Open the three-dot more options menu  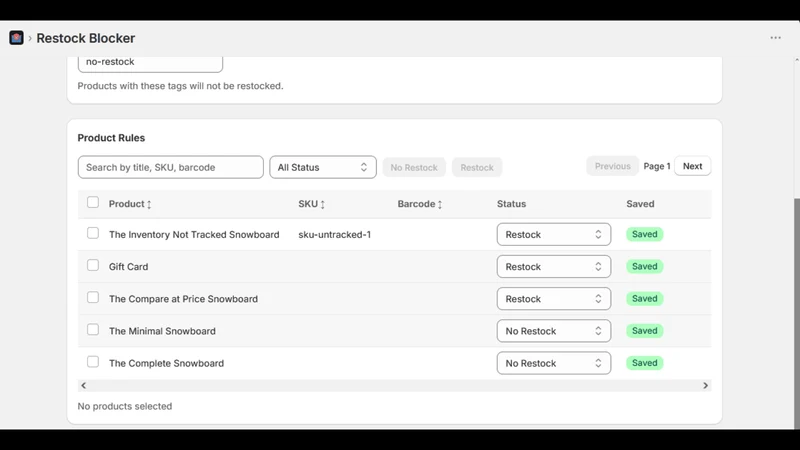click(776, 38)
